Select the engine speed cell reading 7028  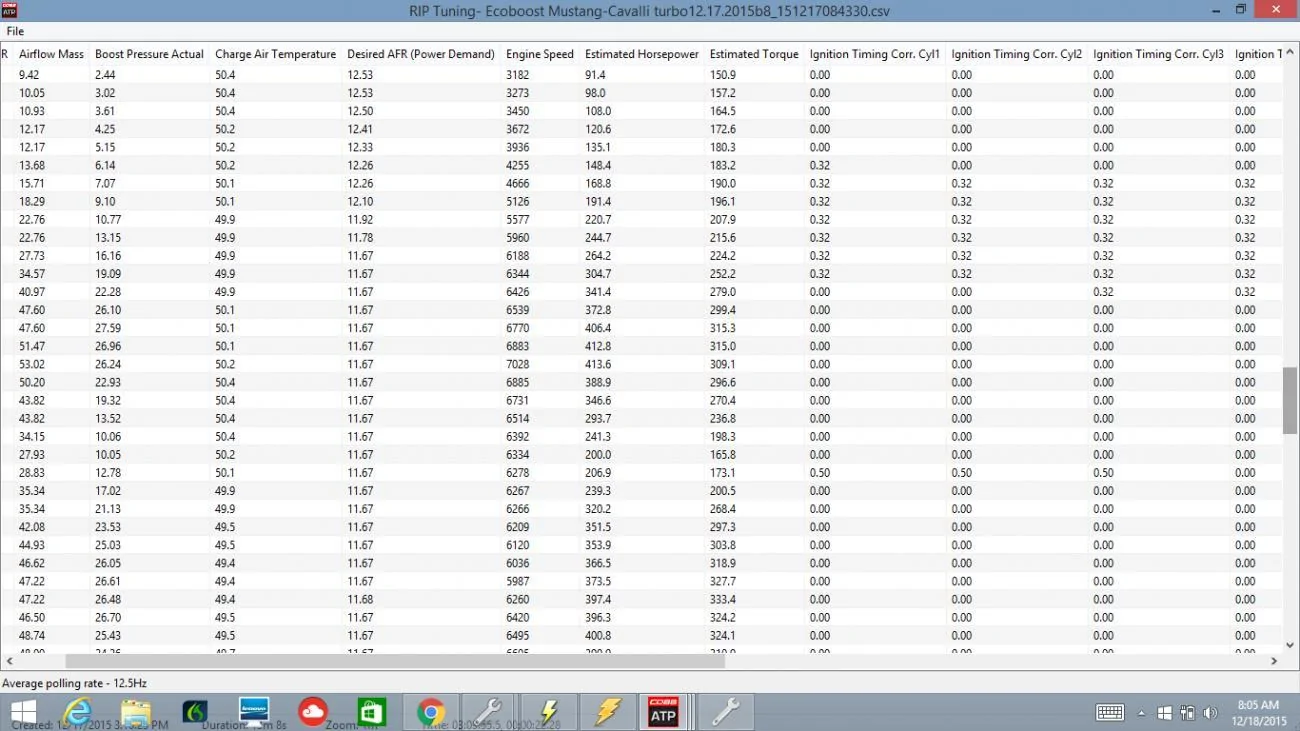(518, 364)
